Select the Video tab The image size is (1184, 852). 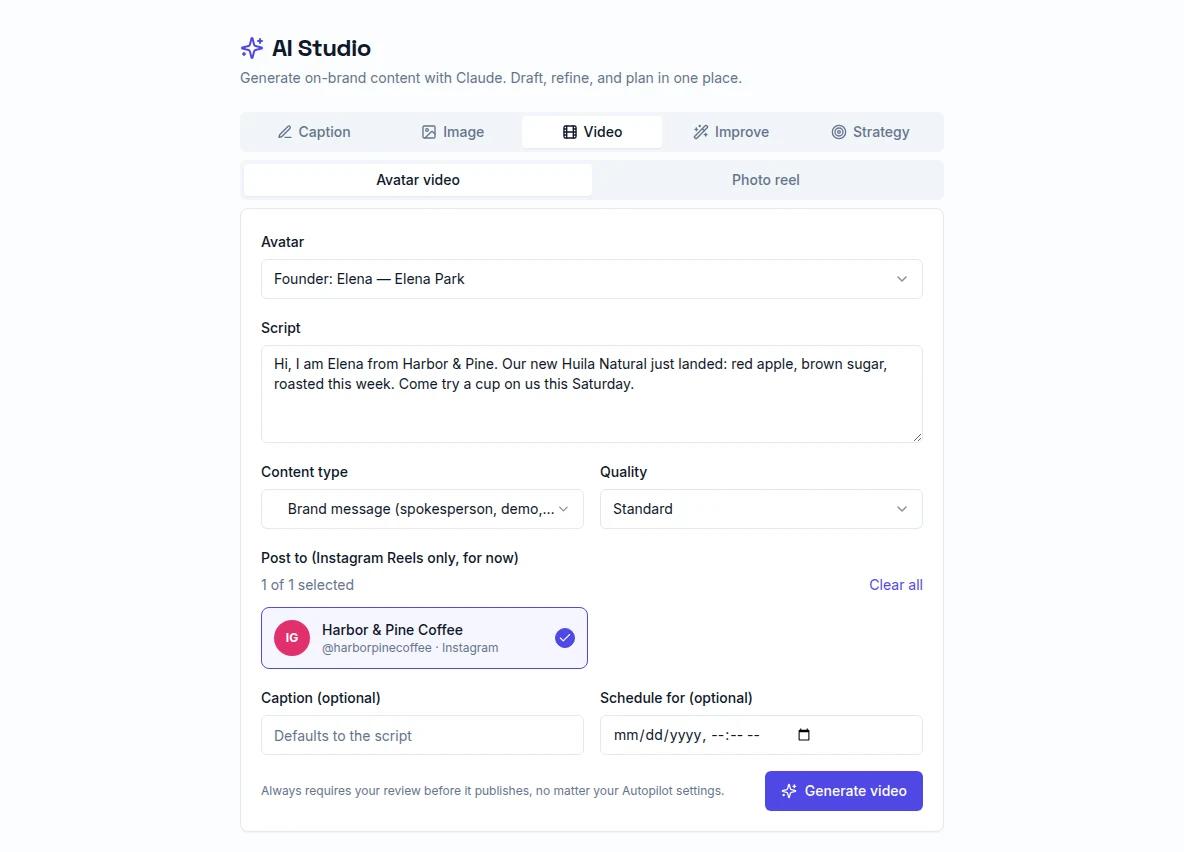click(x=592, y=132)
